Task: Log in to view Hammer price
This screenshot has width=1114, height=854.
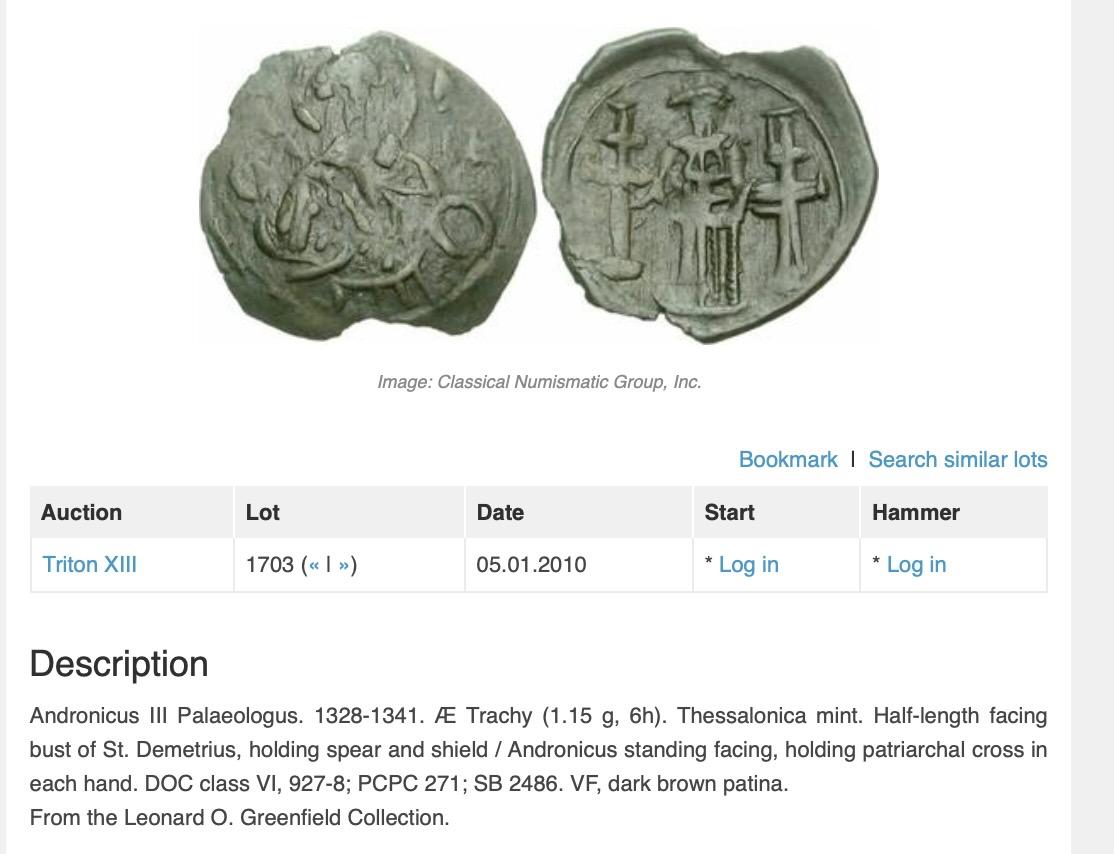Action: [916, 565]
